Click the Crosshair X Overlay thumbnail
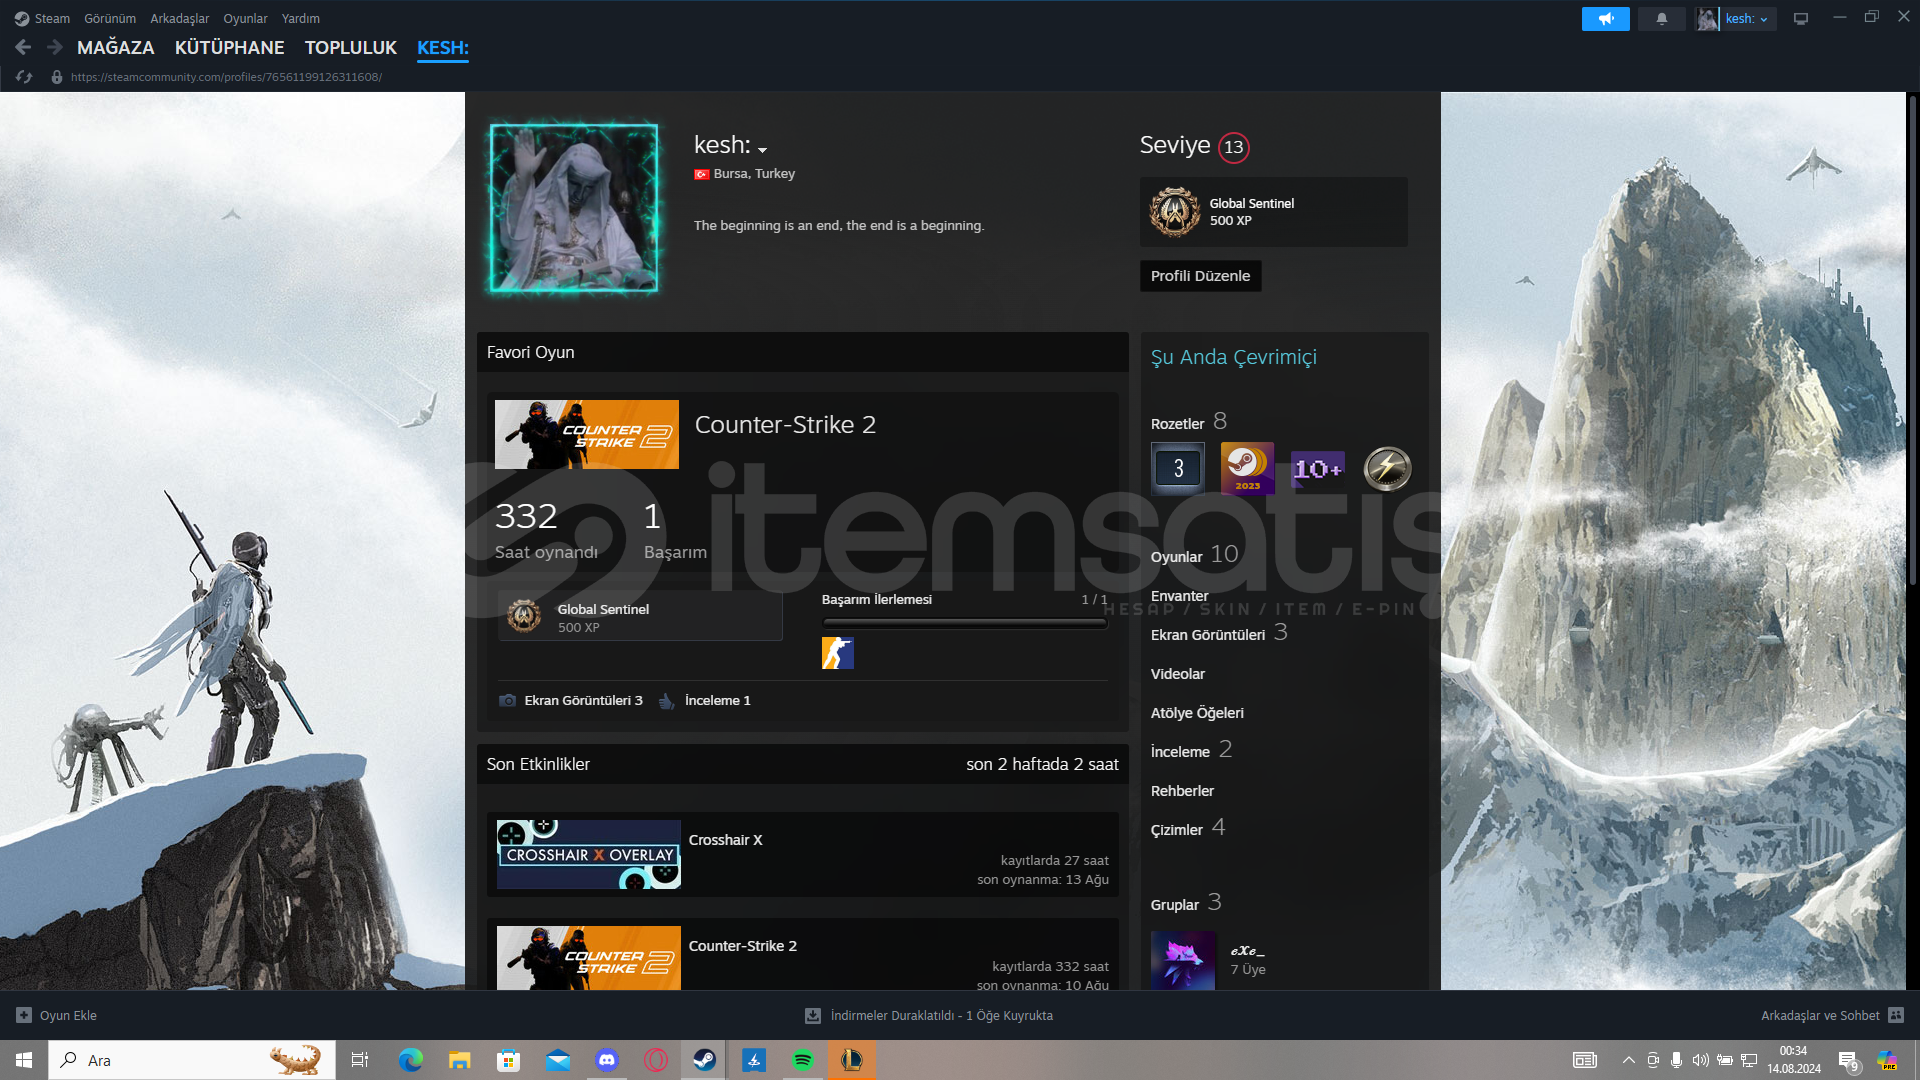Image resolution: width=1920 pixels, height=1080 pixels. click(589, 854)
